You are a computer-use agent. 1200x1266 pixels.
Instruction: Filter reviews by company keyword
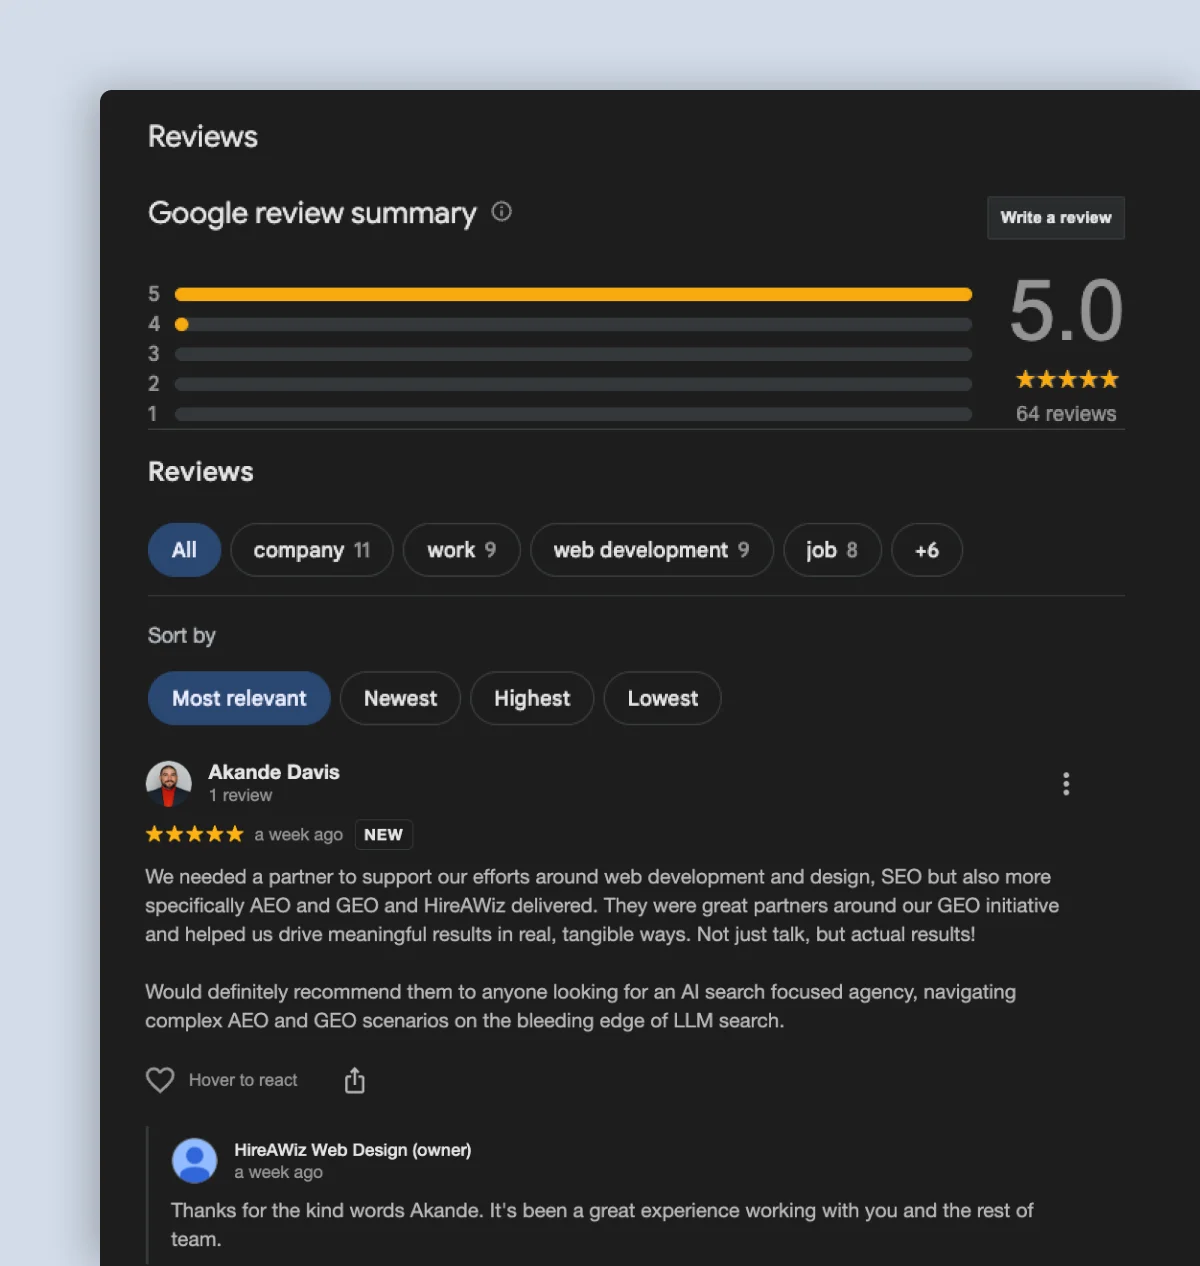(312, 550)
